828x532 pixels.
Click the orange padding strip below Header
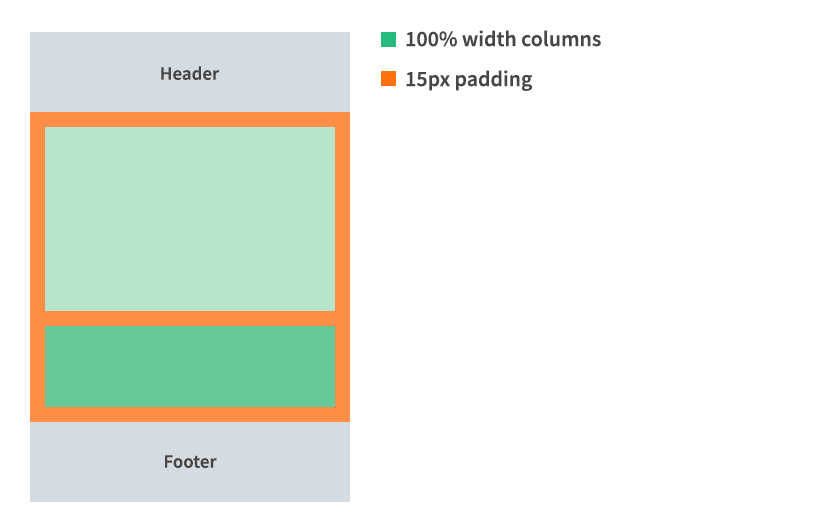coord(190,119)
